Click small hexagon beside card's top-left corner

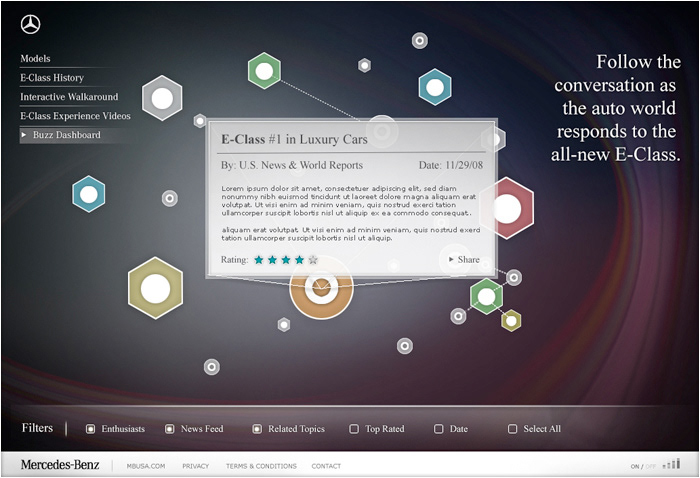click(200, 121)
